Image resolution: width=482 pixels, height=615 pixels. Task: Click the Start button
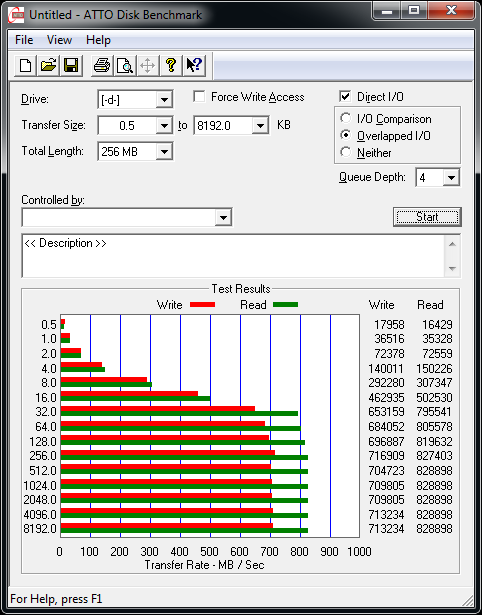click(x=427, y=217)
